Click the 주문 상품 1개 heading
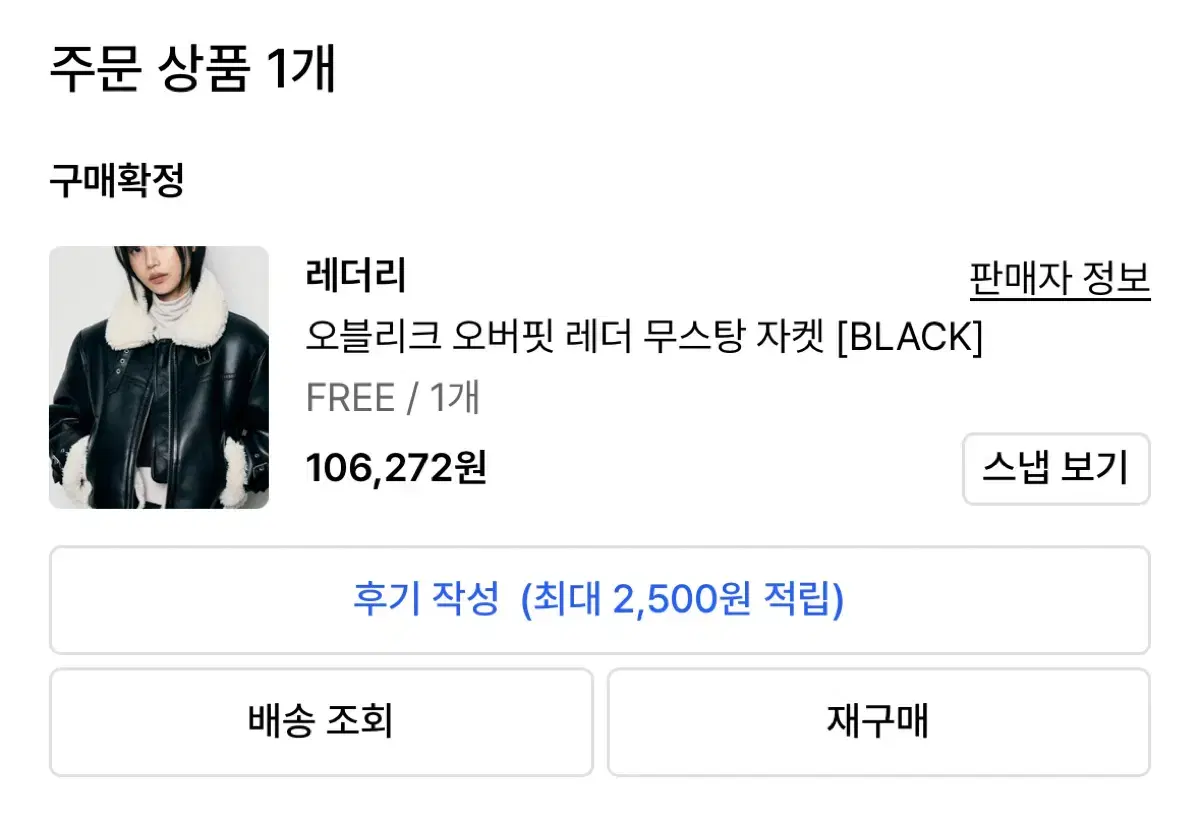The height and width of the screenshot is (818, 1200). click(192, 70)
